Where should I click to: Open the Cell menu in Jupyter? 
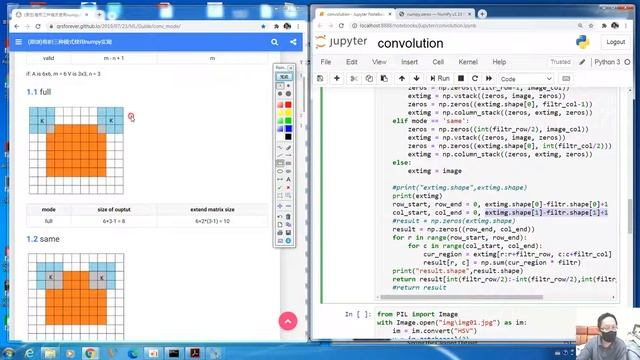(x=438, y=62)
